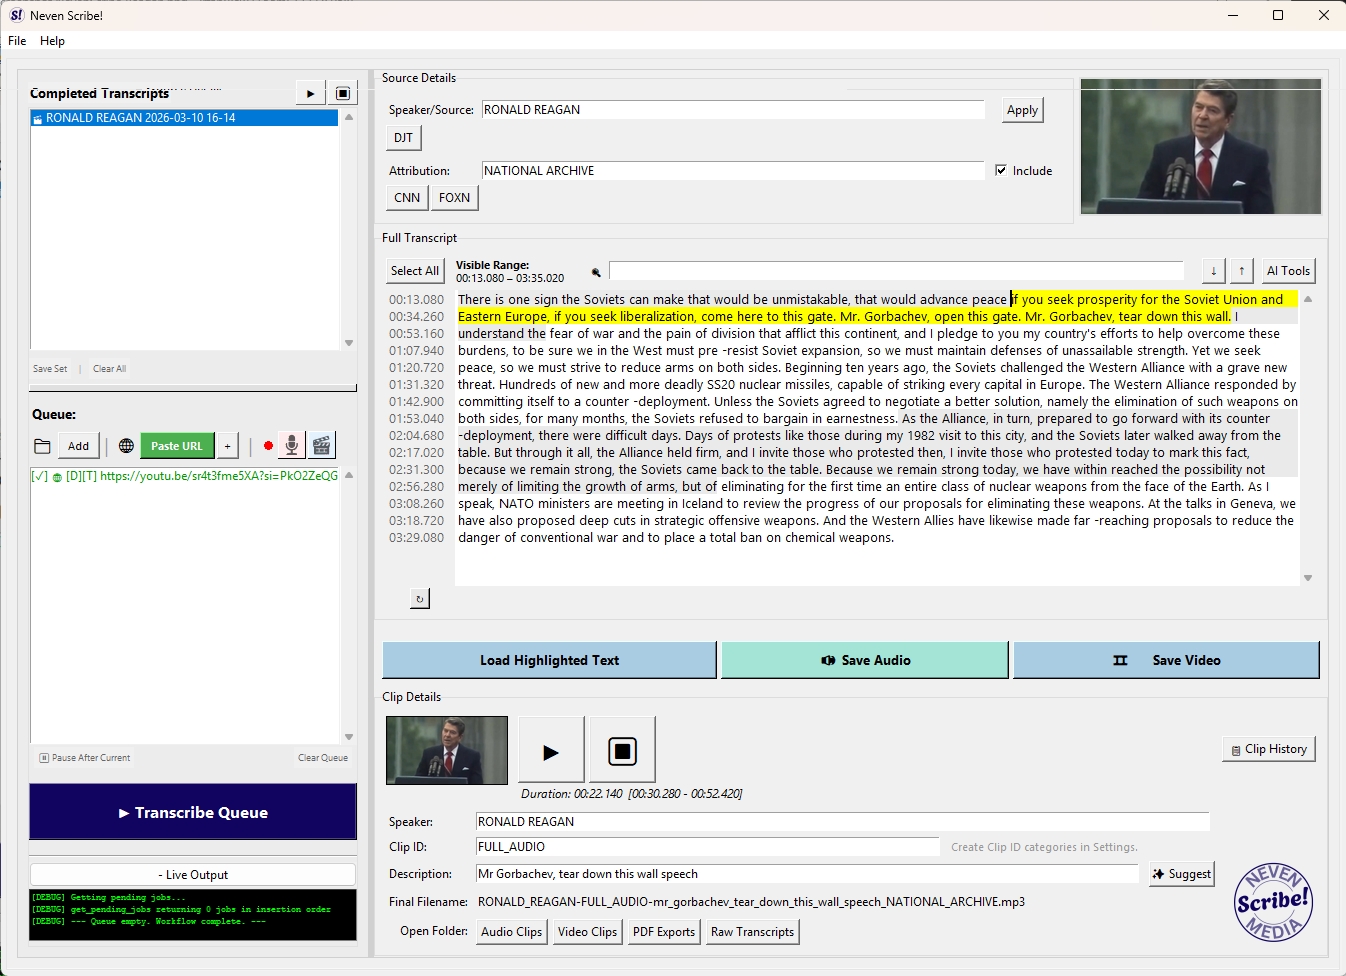
Task: Click the clapperboard video icon in Queue toolbar
Action: [321, 445]
